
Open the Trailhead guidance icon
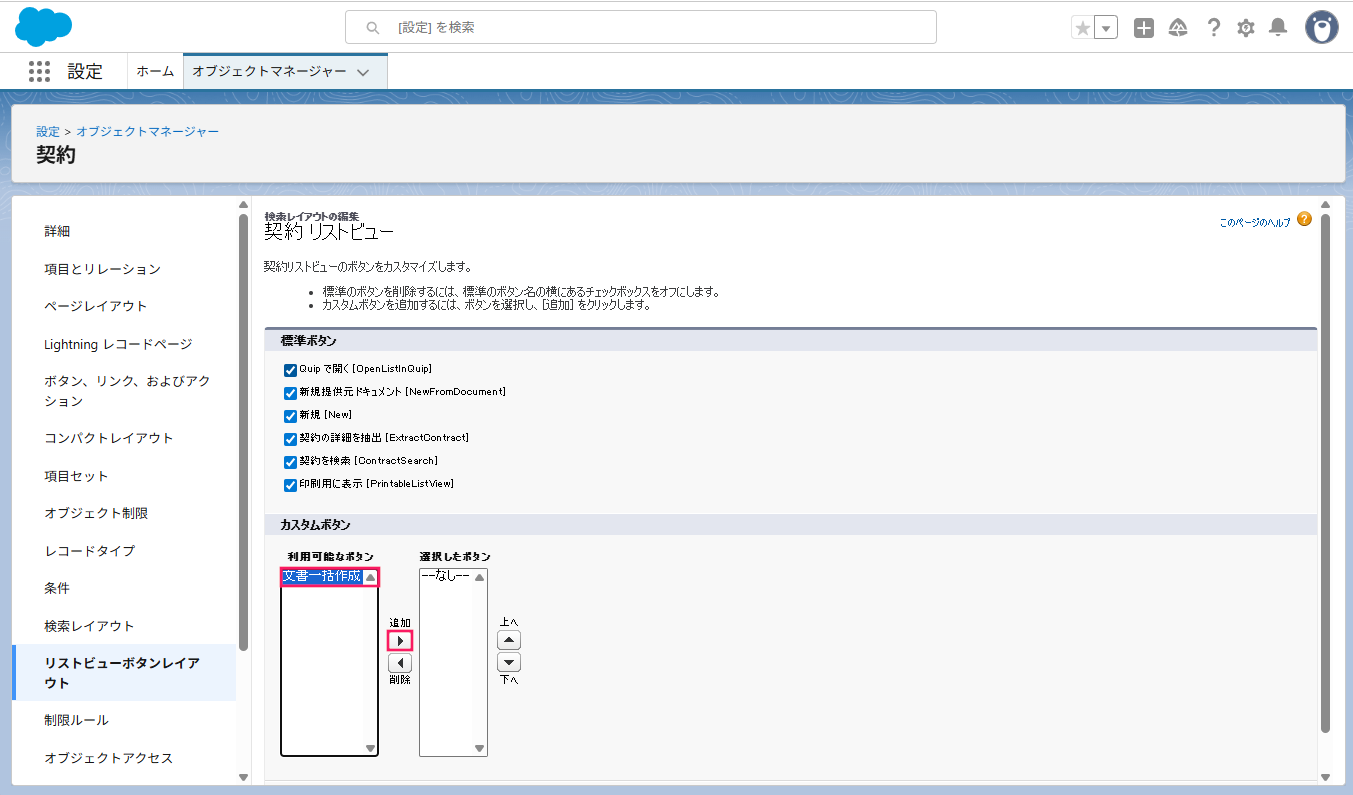(x=1178, y=28)
